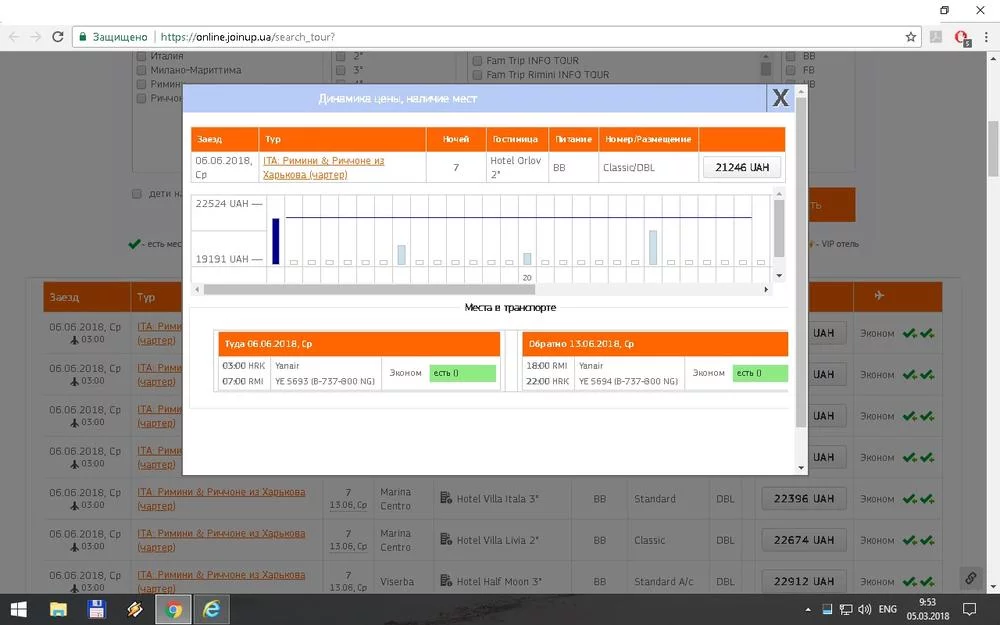The width and height of the screenshot is (1000, 625).
Task: Click the popup scrollbar's down arrow
Action: 801,468
